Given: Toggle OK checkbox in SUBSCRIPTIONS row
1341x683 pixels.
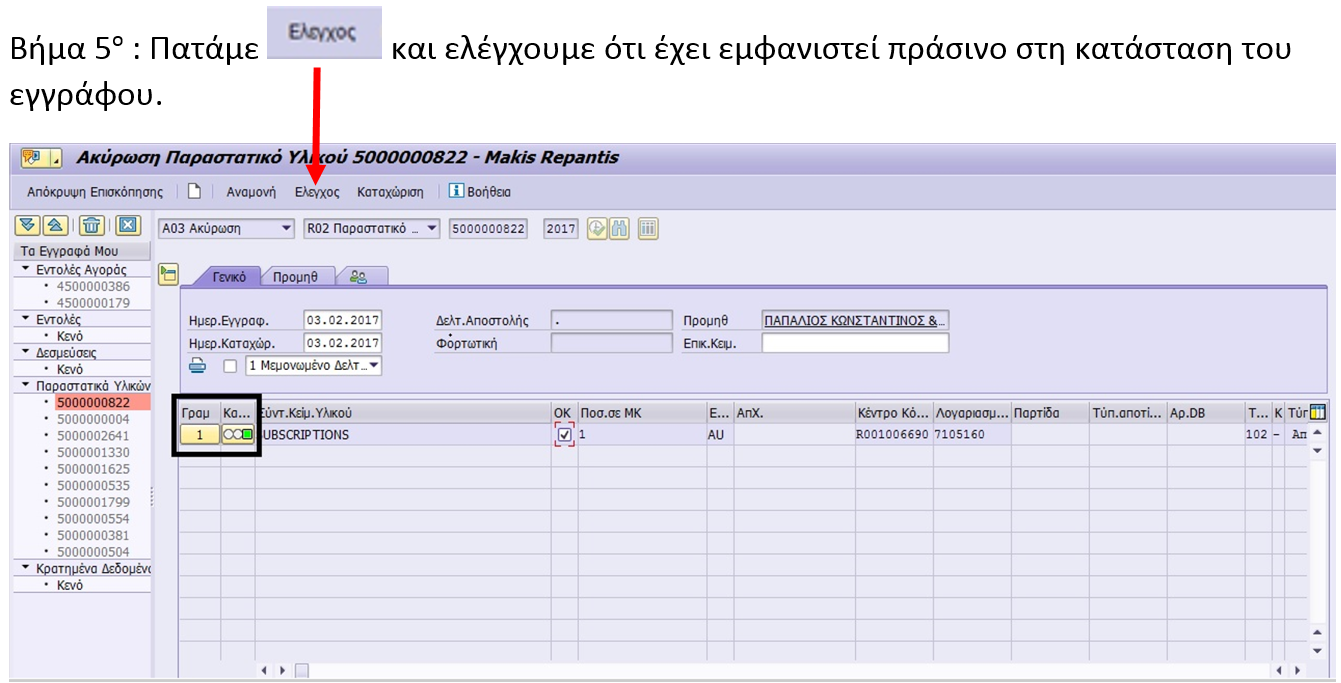Looking at the screenshot, I should click(565, 435).
